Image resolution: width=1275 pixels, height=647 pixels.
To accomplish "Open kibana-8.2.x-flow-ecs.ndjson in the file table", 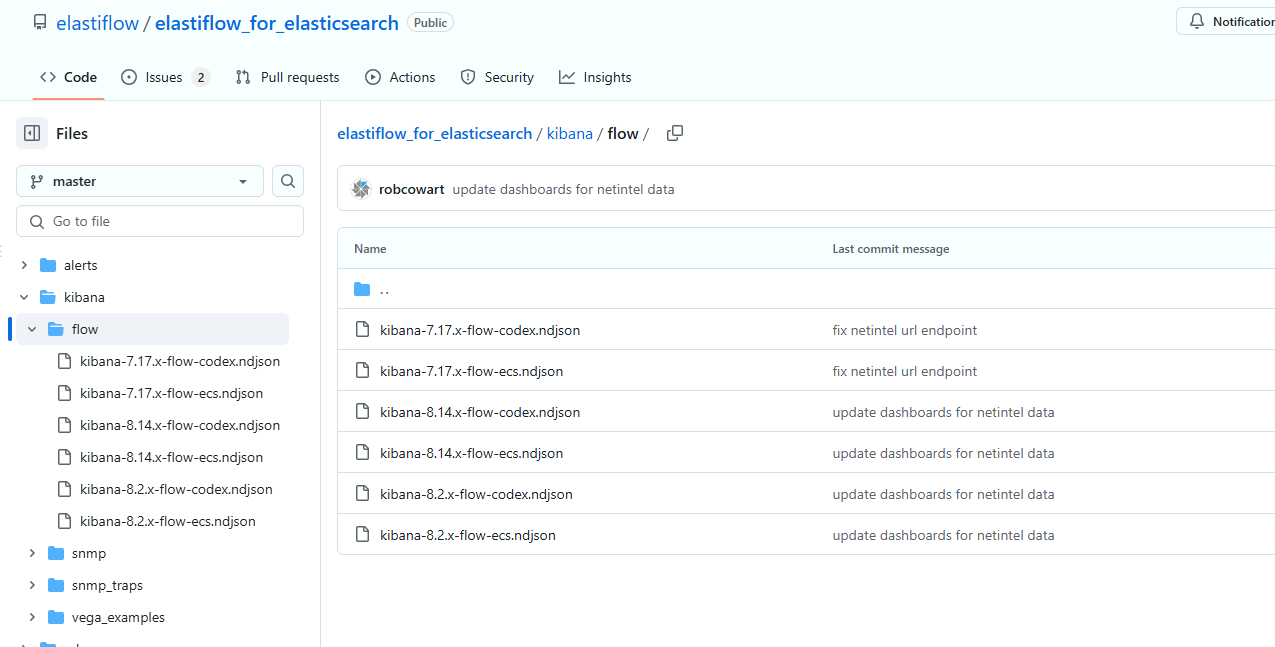I will (468, 535).
